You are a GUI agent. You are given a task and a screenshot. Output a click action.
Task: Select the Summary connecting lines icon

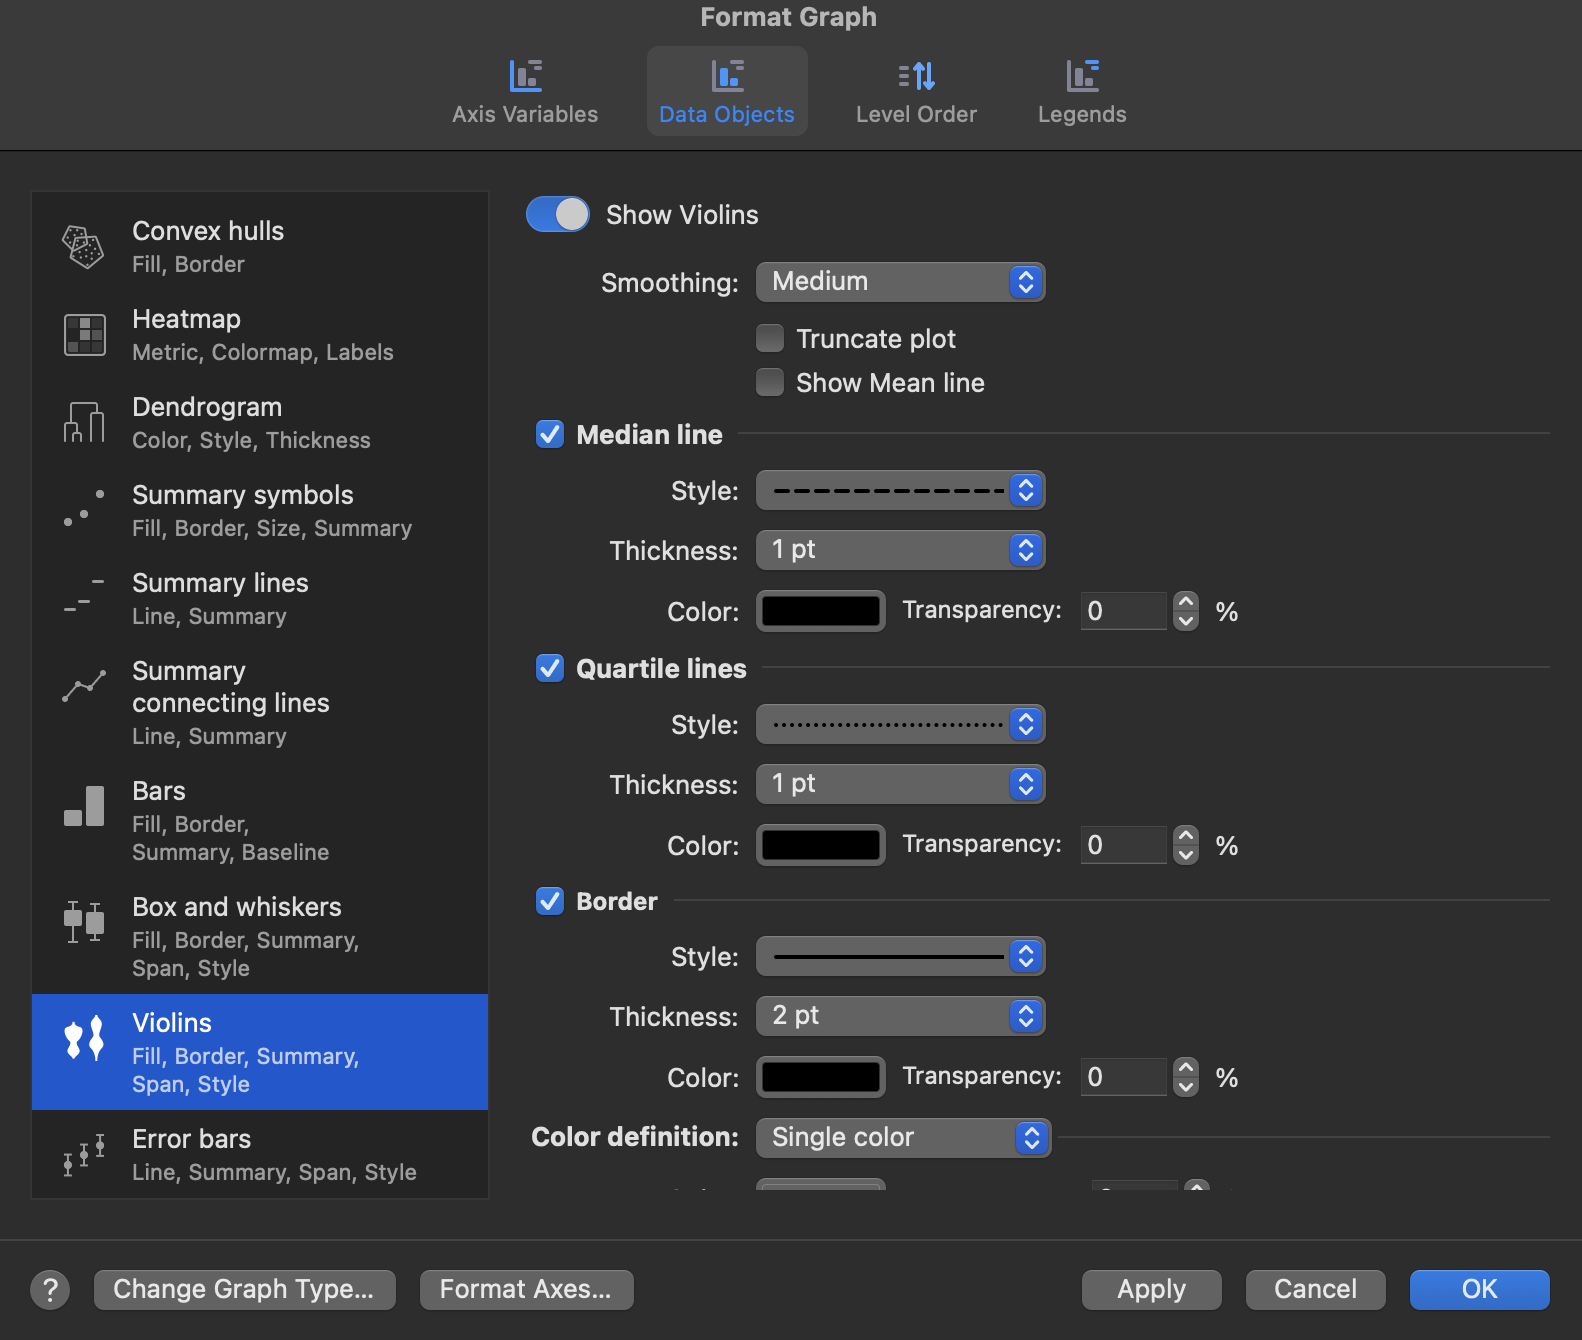(x=84, y=686)
